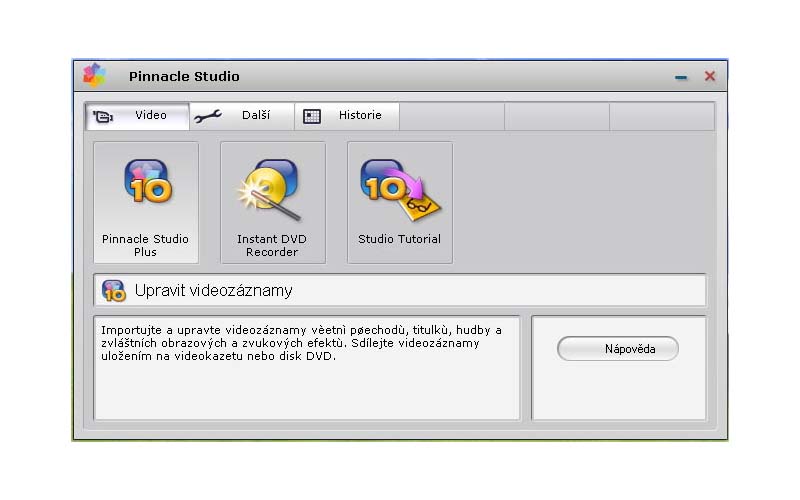The width and height of the screenshot is (800, 500).
Task: Click the first empty tab after Historie
Action: tap(452, 116)
